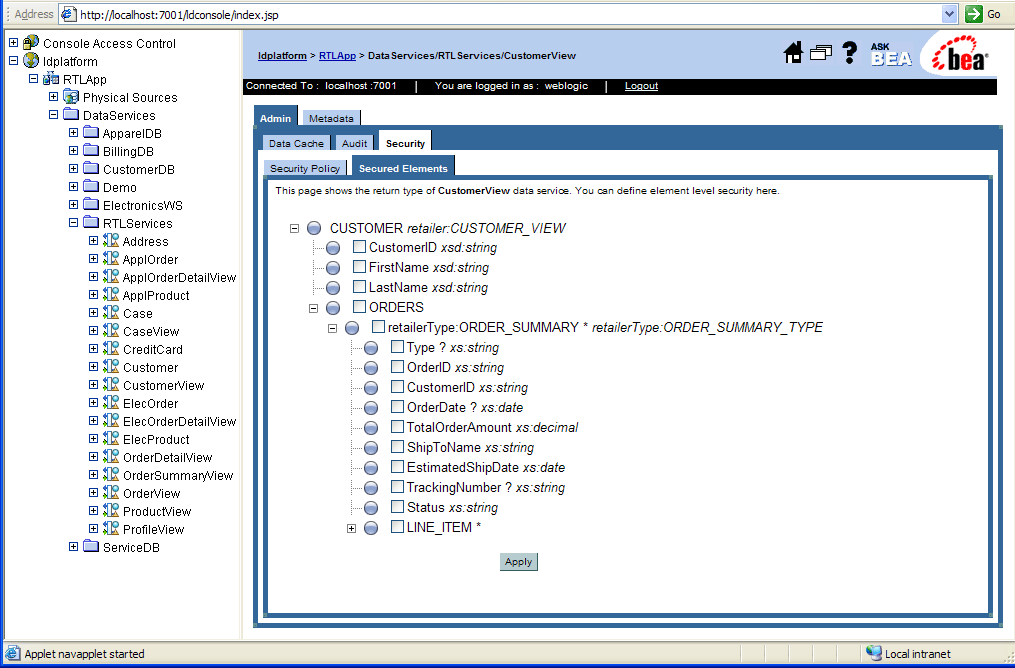Click the Home icon in header
The width and height of the screenshot is (1015, 668).
[793, 53]
